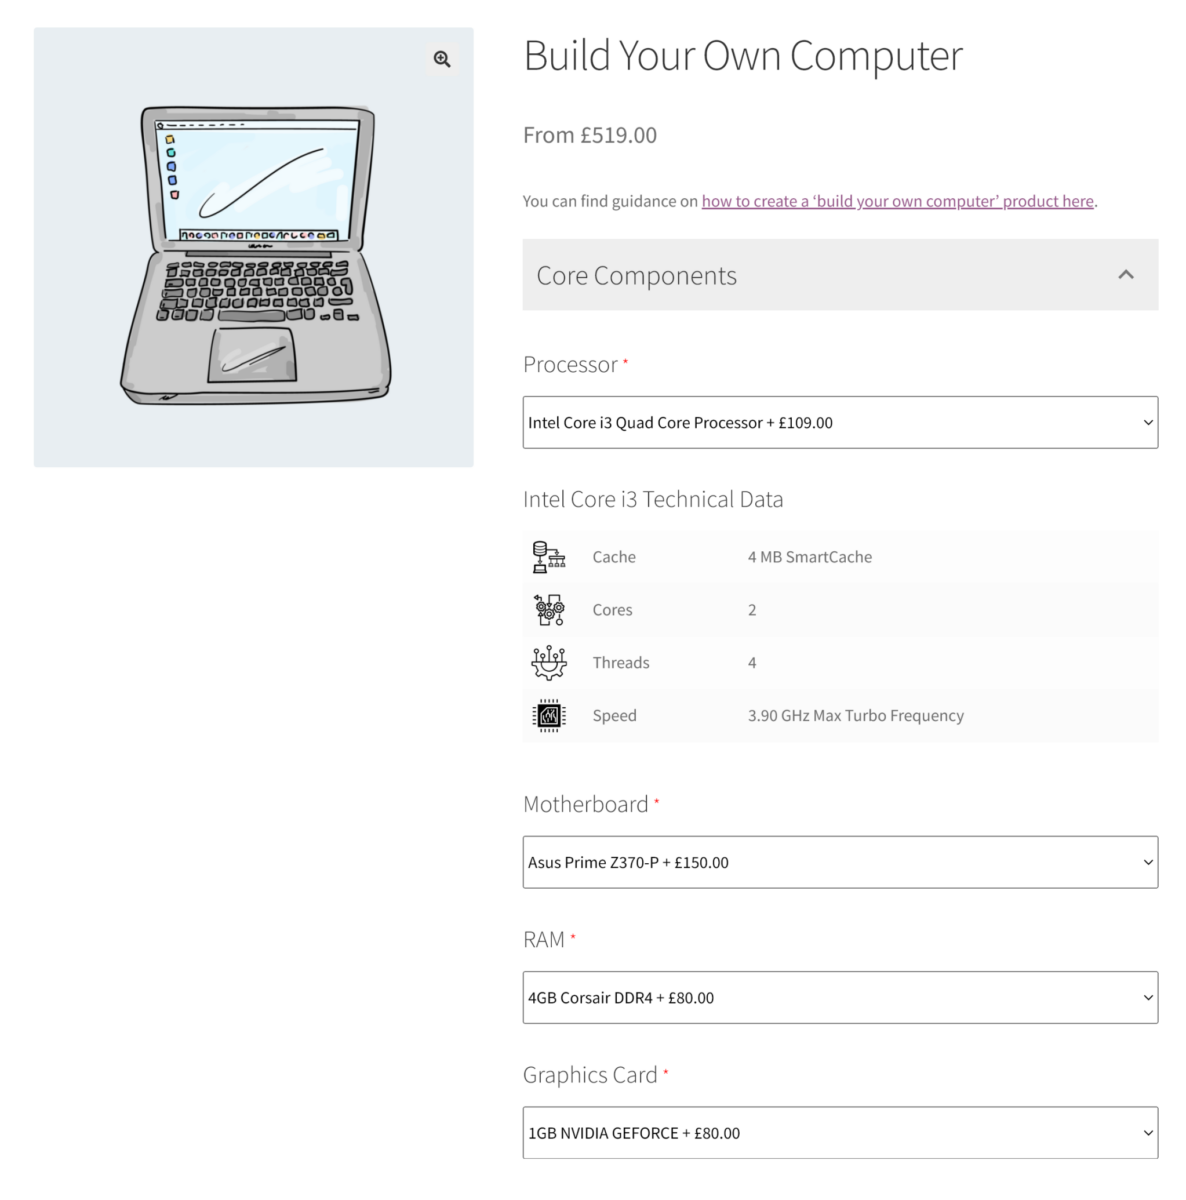
Task: Click the Intel Core i3 Technical Data heading
Action: coord(653,499)
